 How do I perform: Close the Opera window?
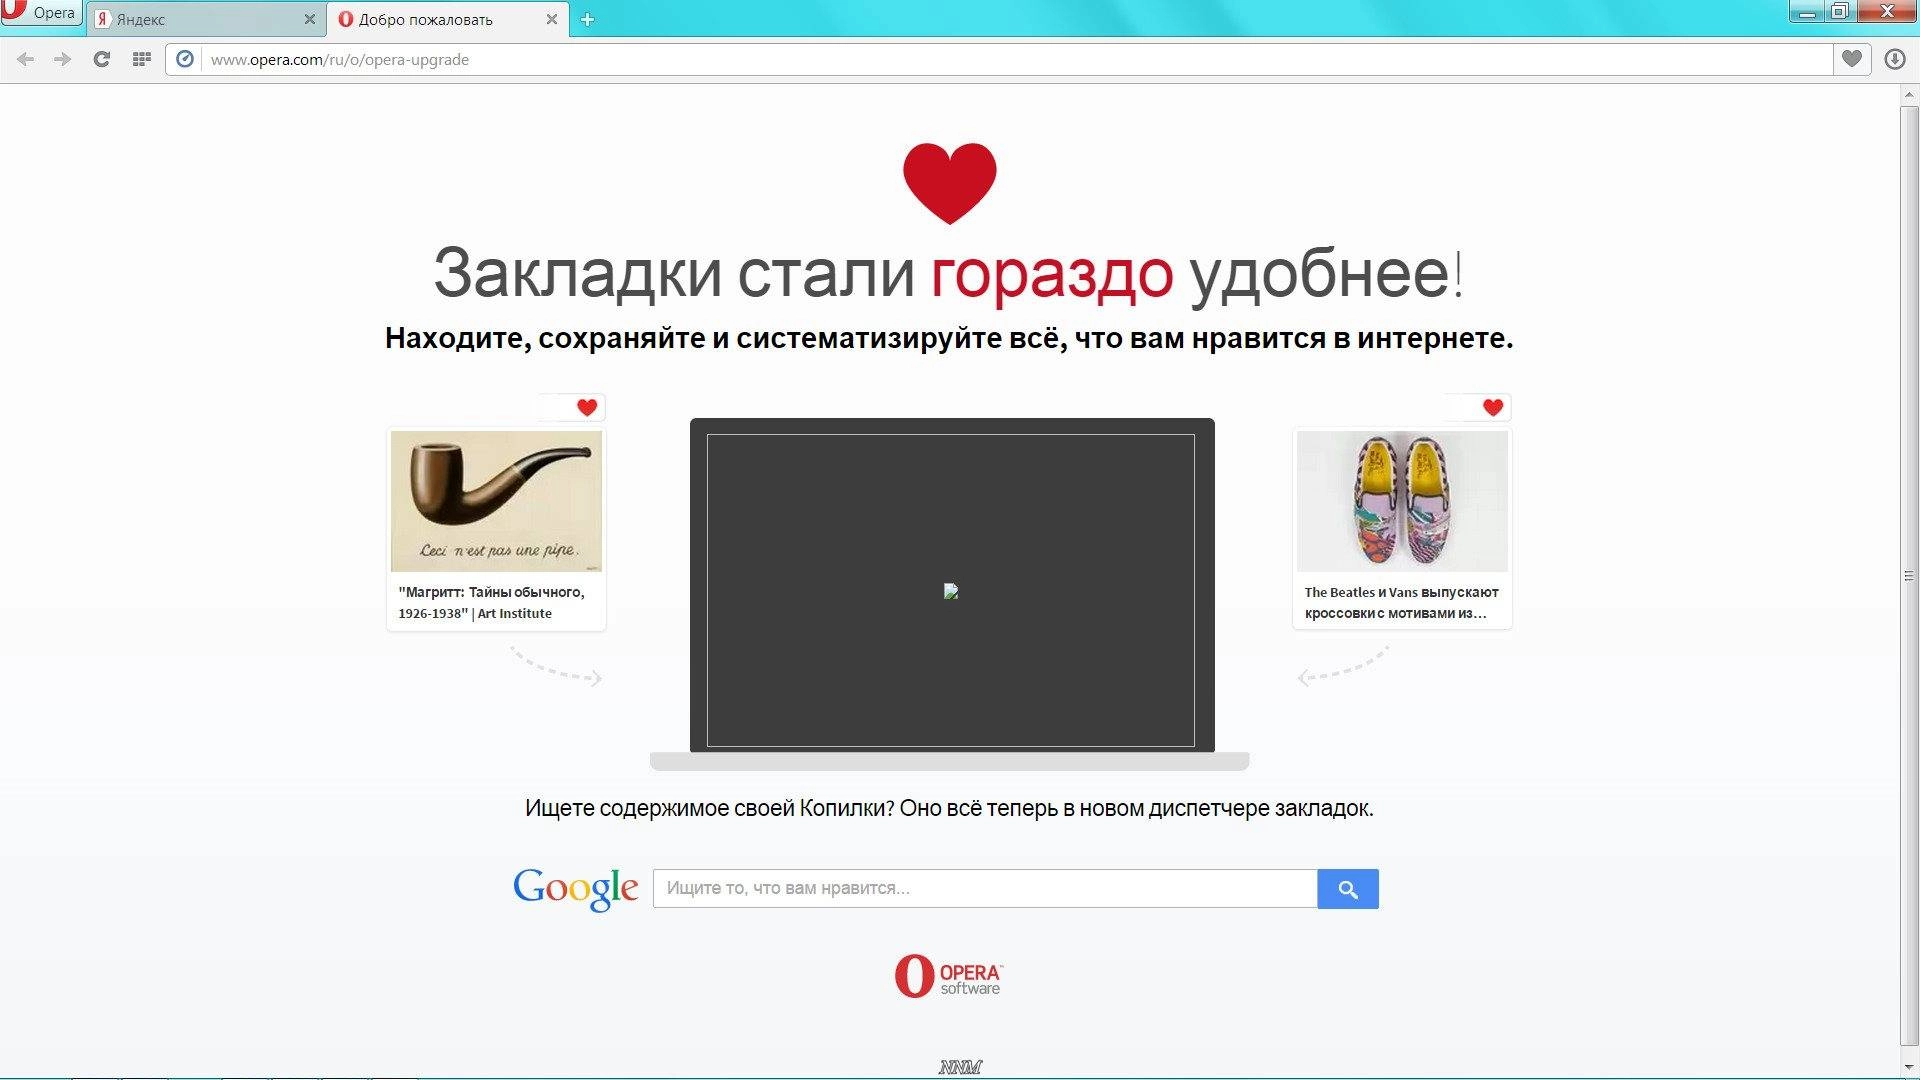coord(1886,12)
